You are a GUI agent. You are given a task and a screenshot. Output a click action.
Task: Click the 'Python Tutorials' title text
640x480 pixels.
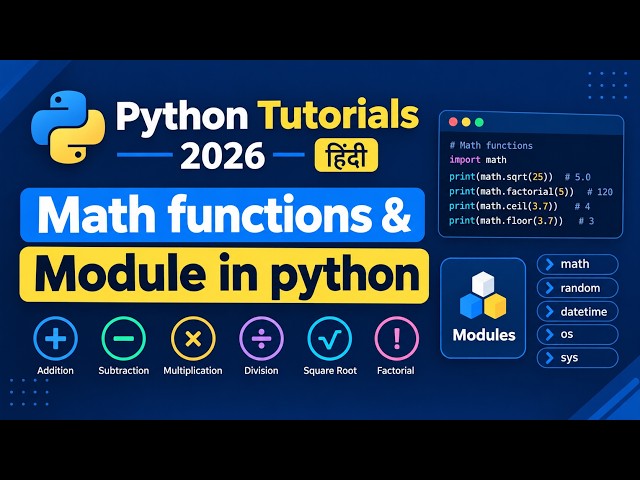[268, 116]
